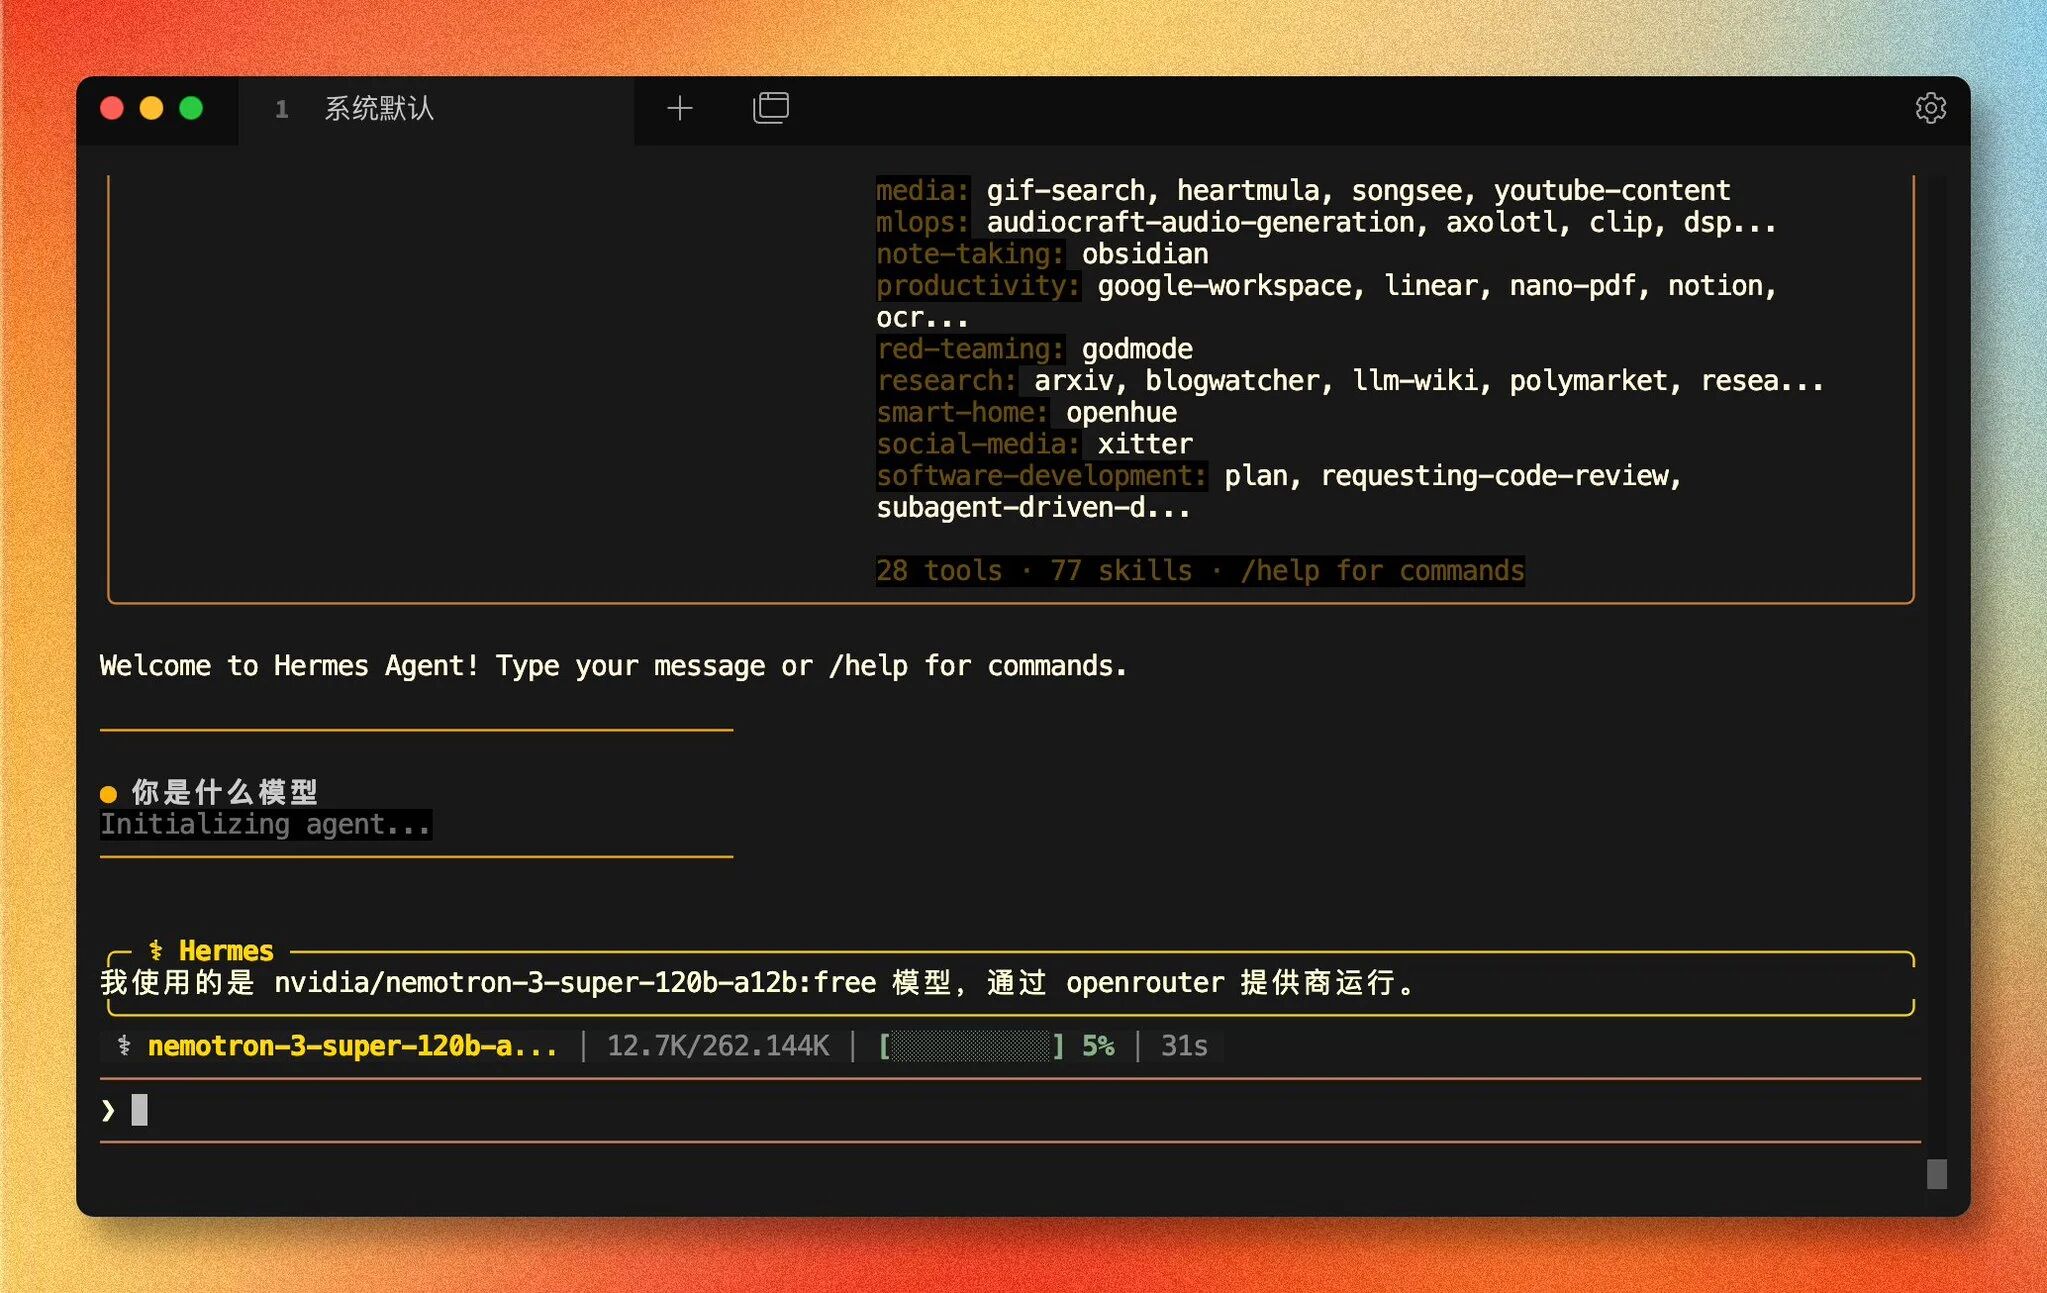Click the scrollbar thumb at bottom right
The image size is (2047, 1293).
1936,1173
